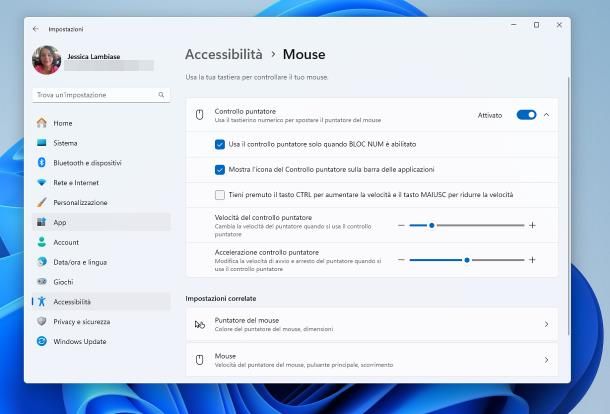
Task: Click the pointer icon by Puntatore del mouse
Action: coord(200,324)
